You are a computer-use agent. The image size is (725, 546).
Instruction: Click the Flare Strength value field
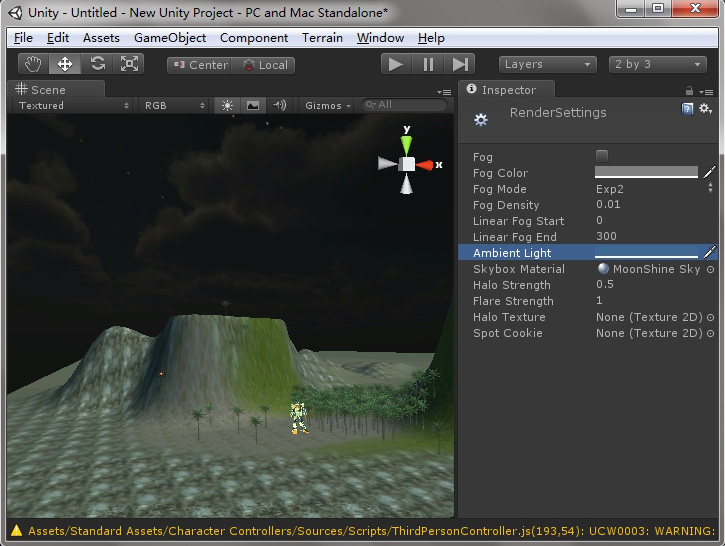pos(655,301)
